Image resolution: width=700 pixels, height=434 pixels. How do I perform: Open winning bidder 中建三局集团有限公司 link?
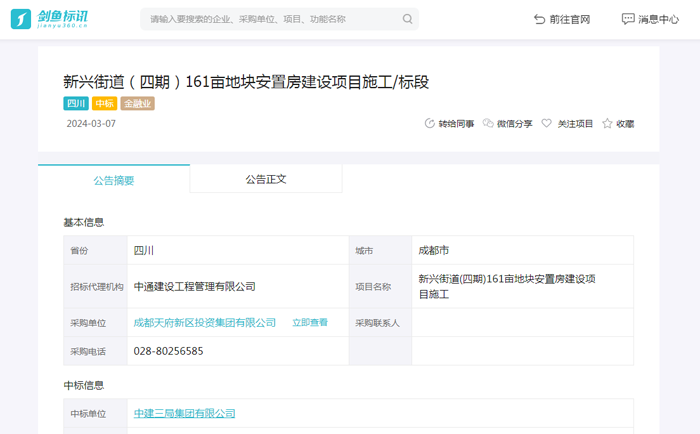point(185,413)
